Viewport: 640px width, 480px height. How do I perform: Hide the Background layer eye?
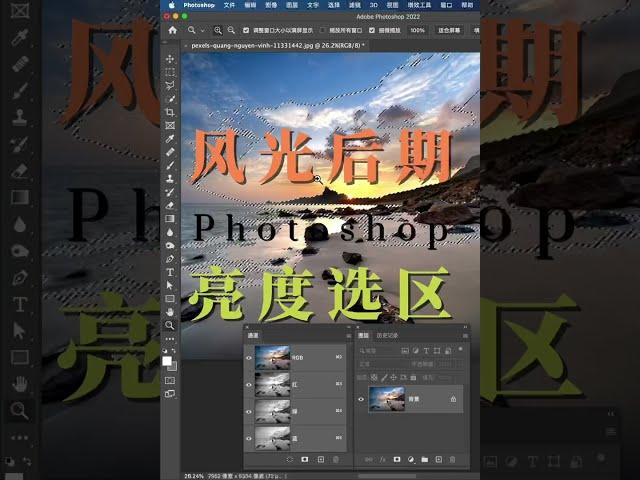(361, 399)
